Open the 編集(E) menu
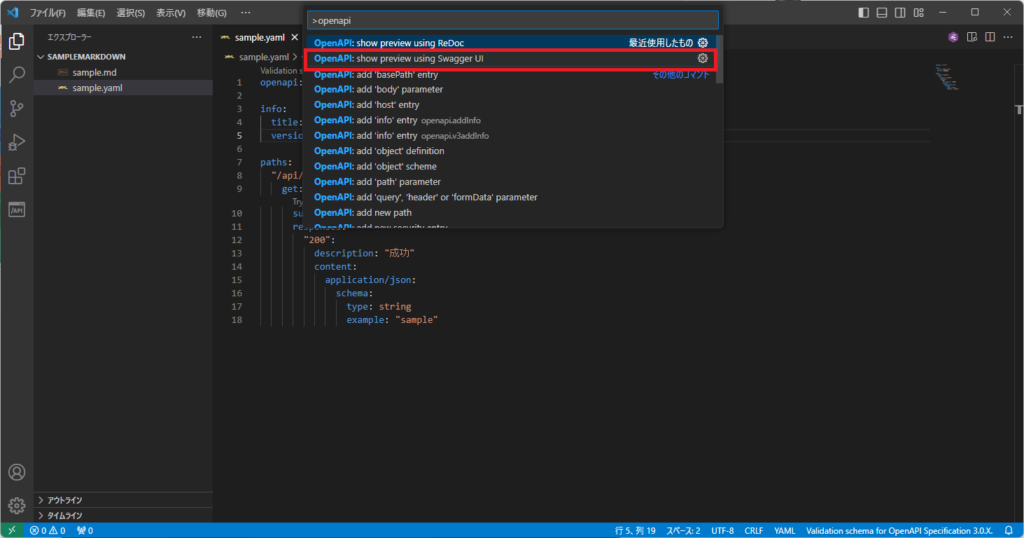1024x538 pixels. [x=91, y=12]
